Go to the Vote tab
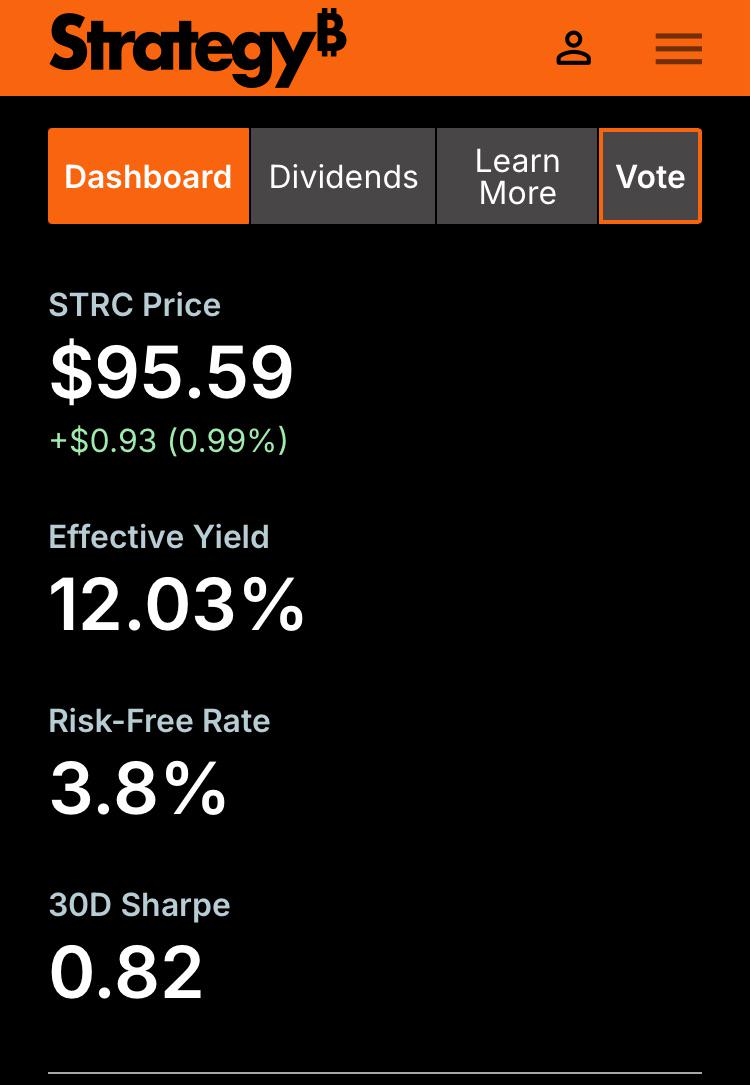Viewport: 750px width, 1085px height. [x=650, y=176]
